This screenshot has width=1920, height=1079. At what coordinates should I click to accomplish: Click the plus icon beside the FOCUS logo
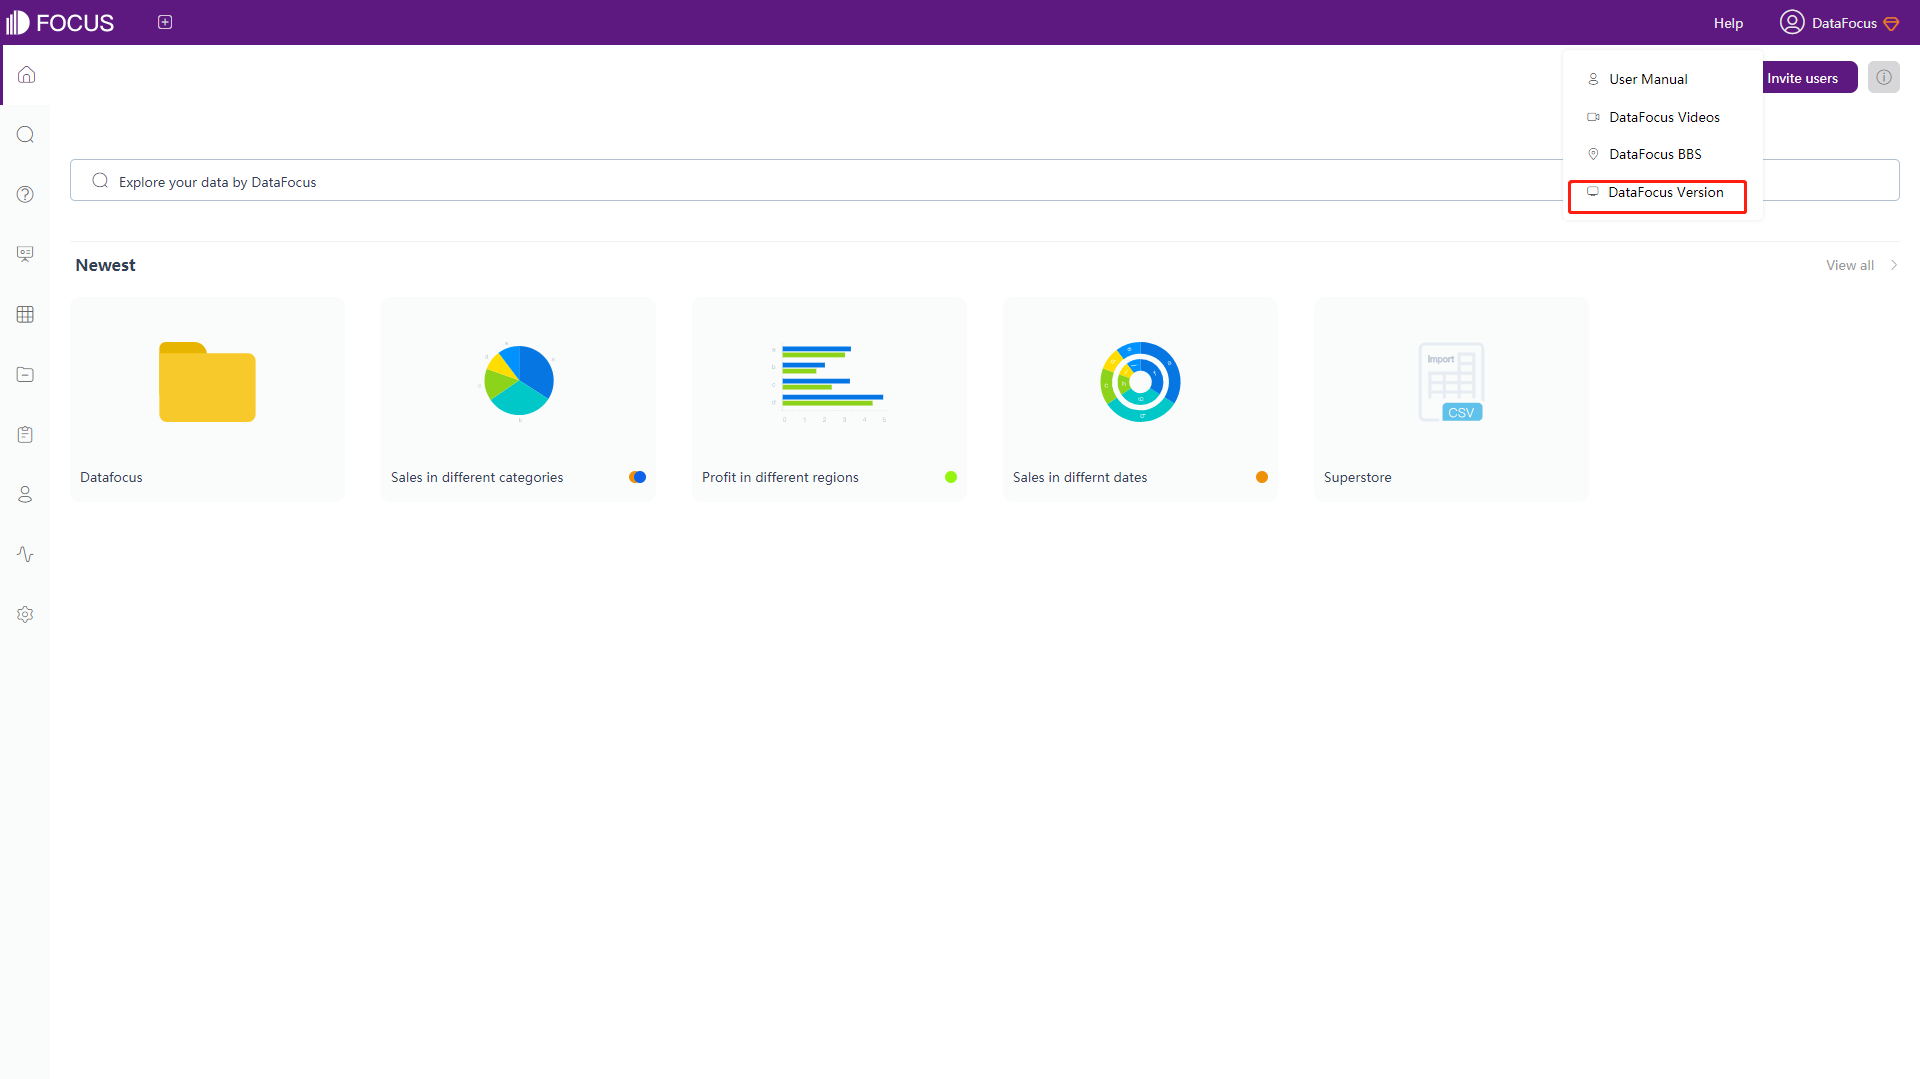pyautogui.click(x=165, y=22)
